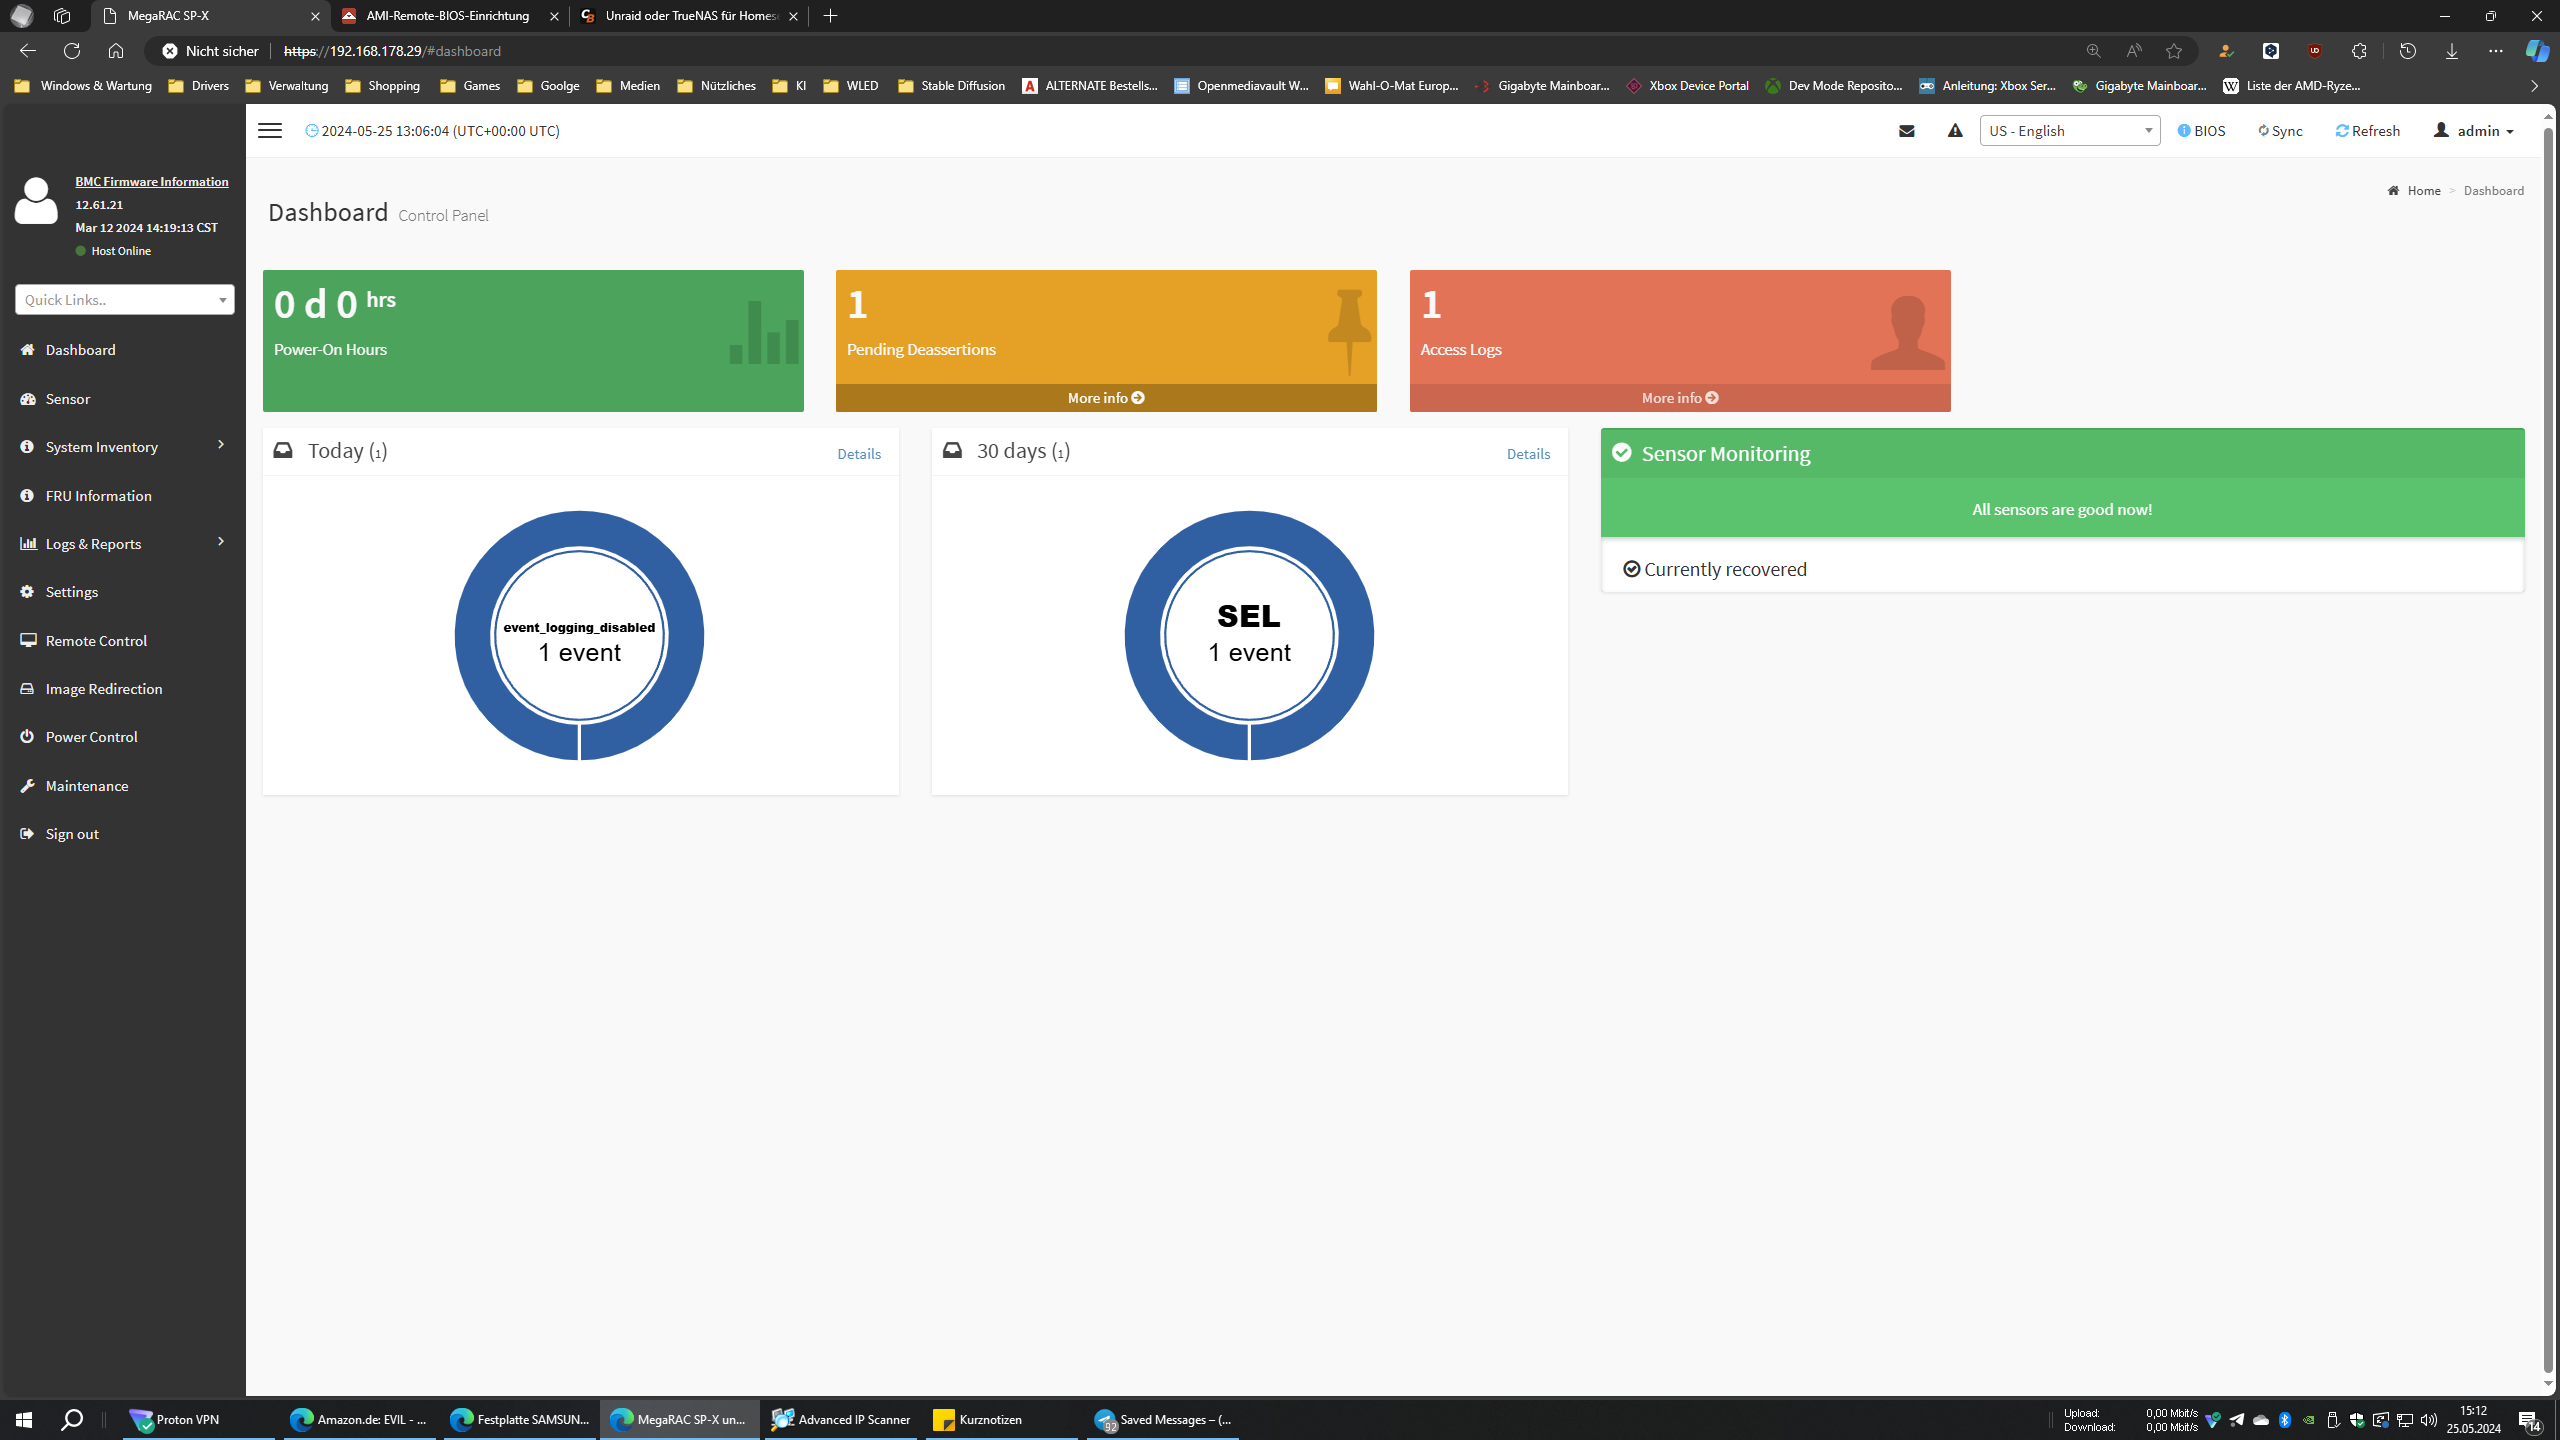Click More info under Pending Deassertions

point(1105,398)
